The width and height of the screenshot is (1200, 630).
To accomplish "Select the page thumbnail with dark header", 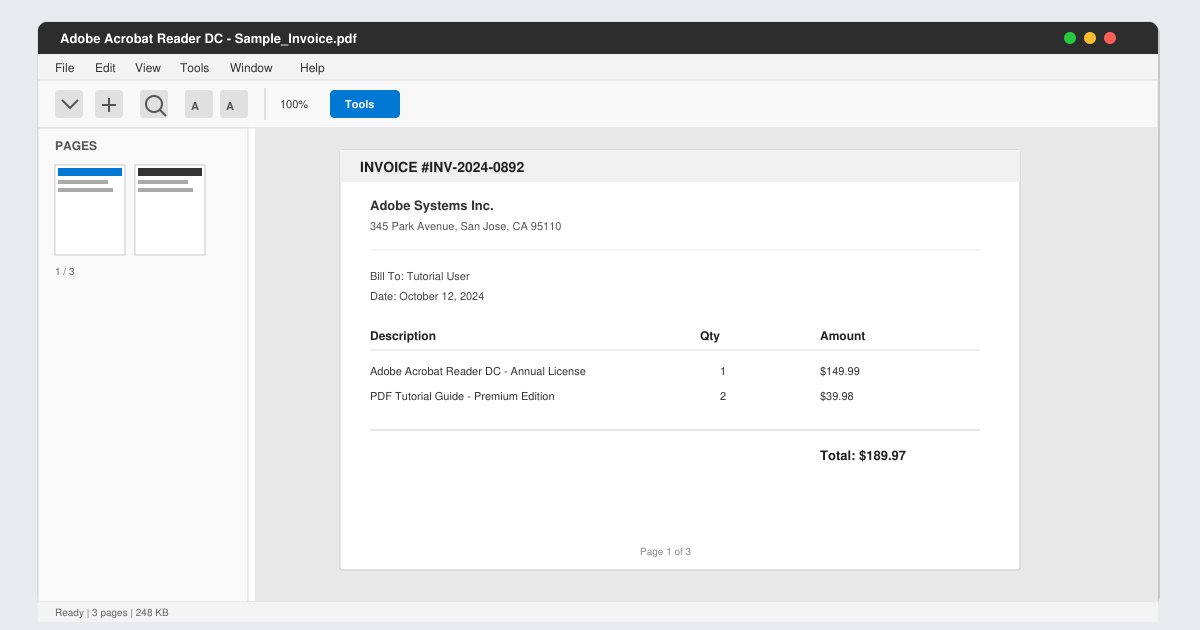I will pyautogui.click(x=170, y=210).
